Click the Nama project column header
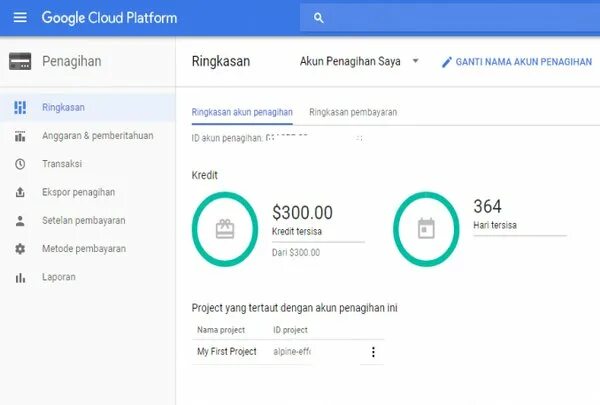The height and width of the screenshot is (405, 600). coord(221,330)
